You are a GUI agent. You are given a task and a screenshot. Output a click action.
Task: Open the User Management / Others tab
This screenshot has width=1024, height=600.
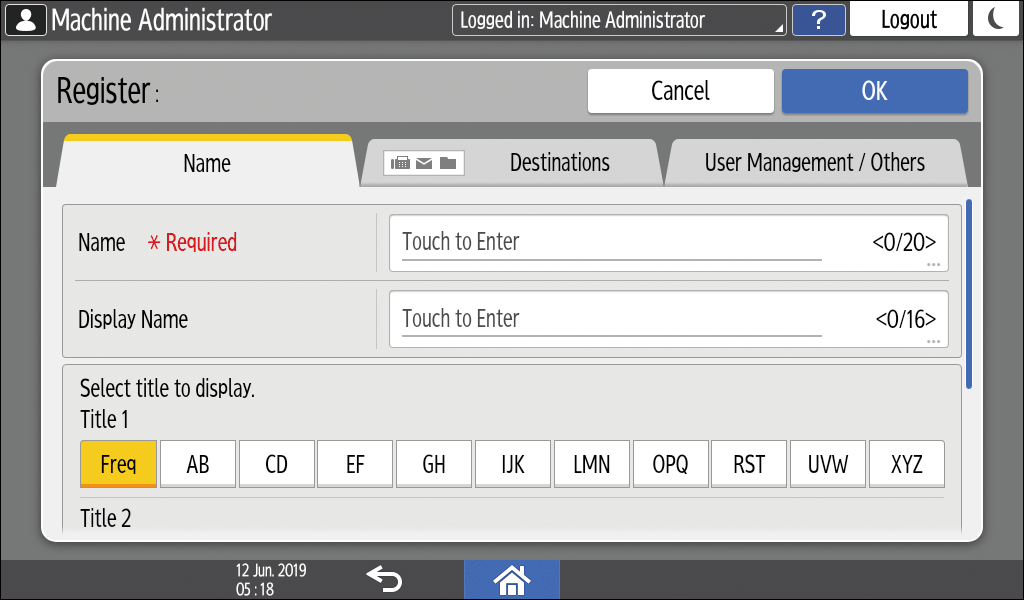coord(814,163)
